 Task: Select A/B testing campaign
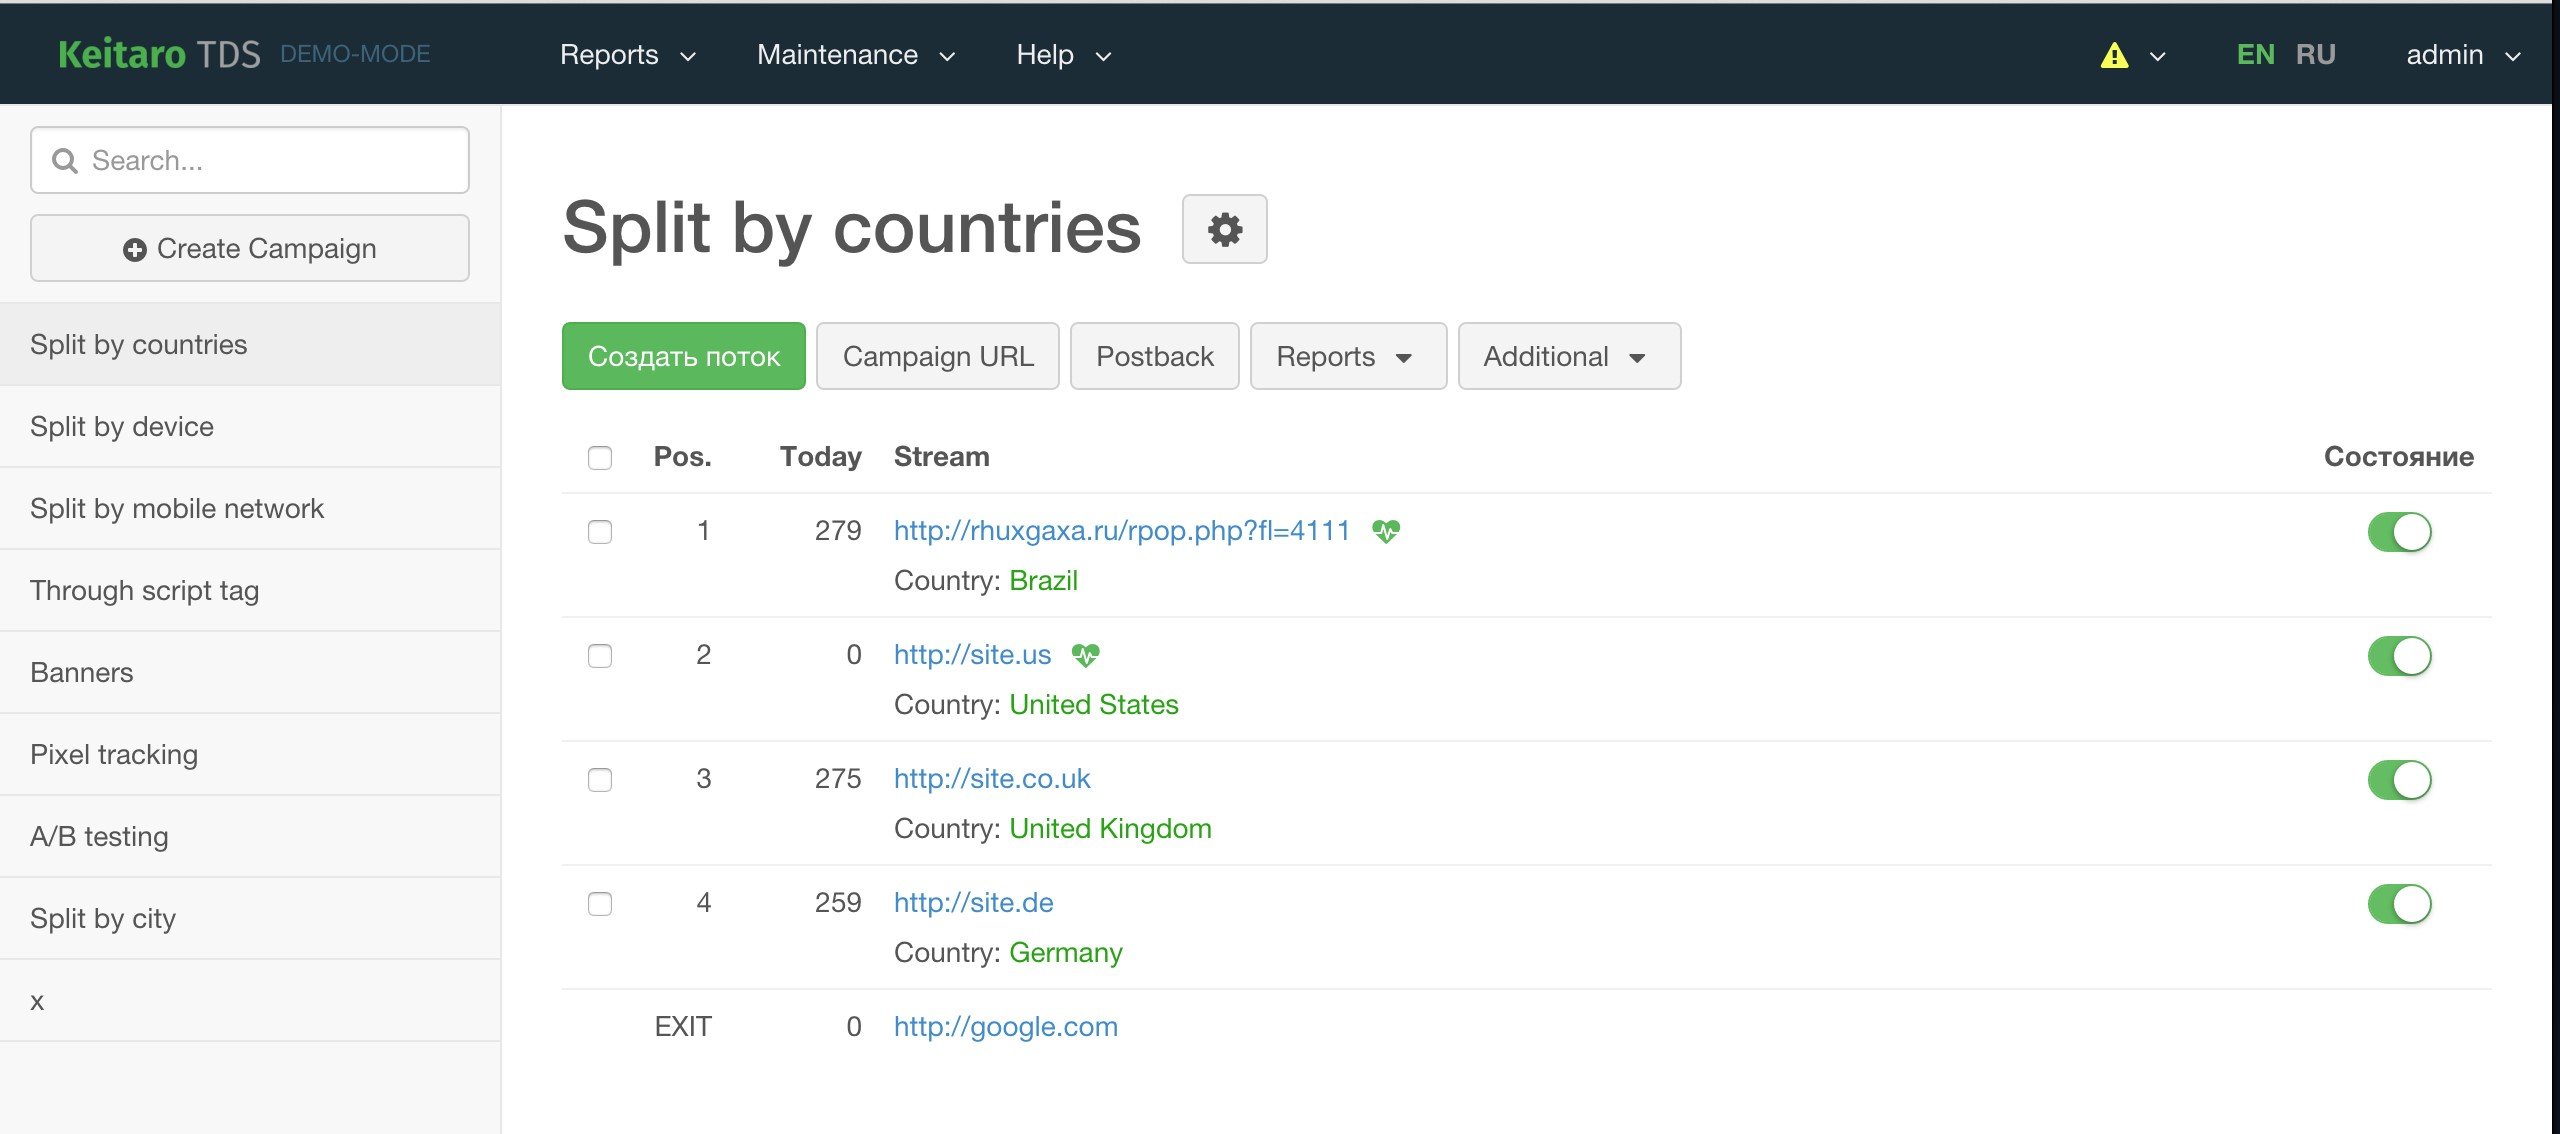tap(250, 836)
